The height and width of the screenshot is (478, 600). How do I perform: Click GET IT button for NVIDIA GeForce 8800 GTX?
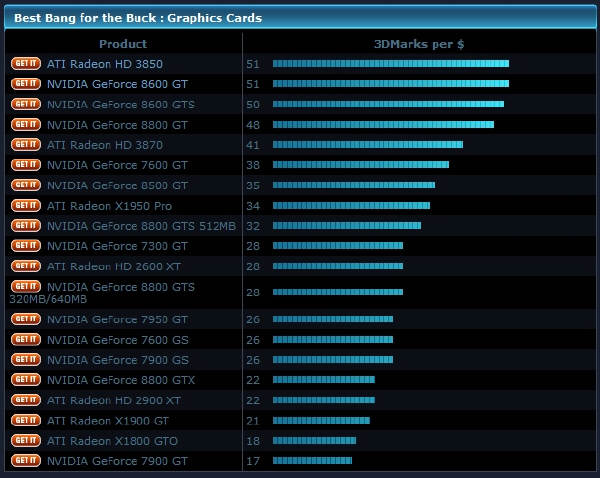26,379
